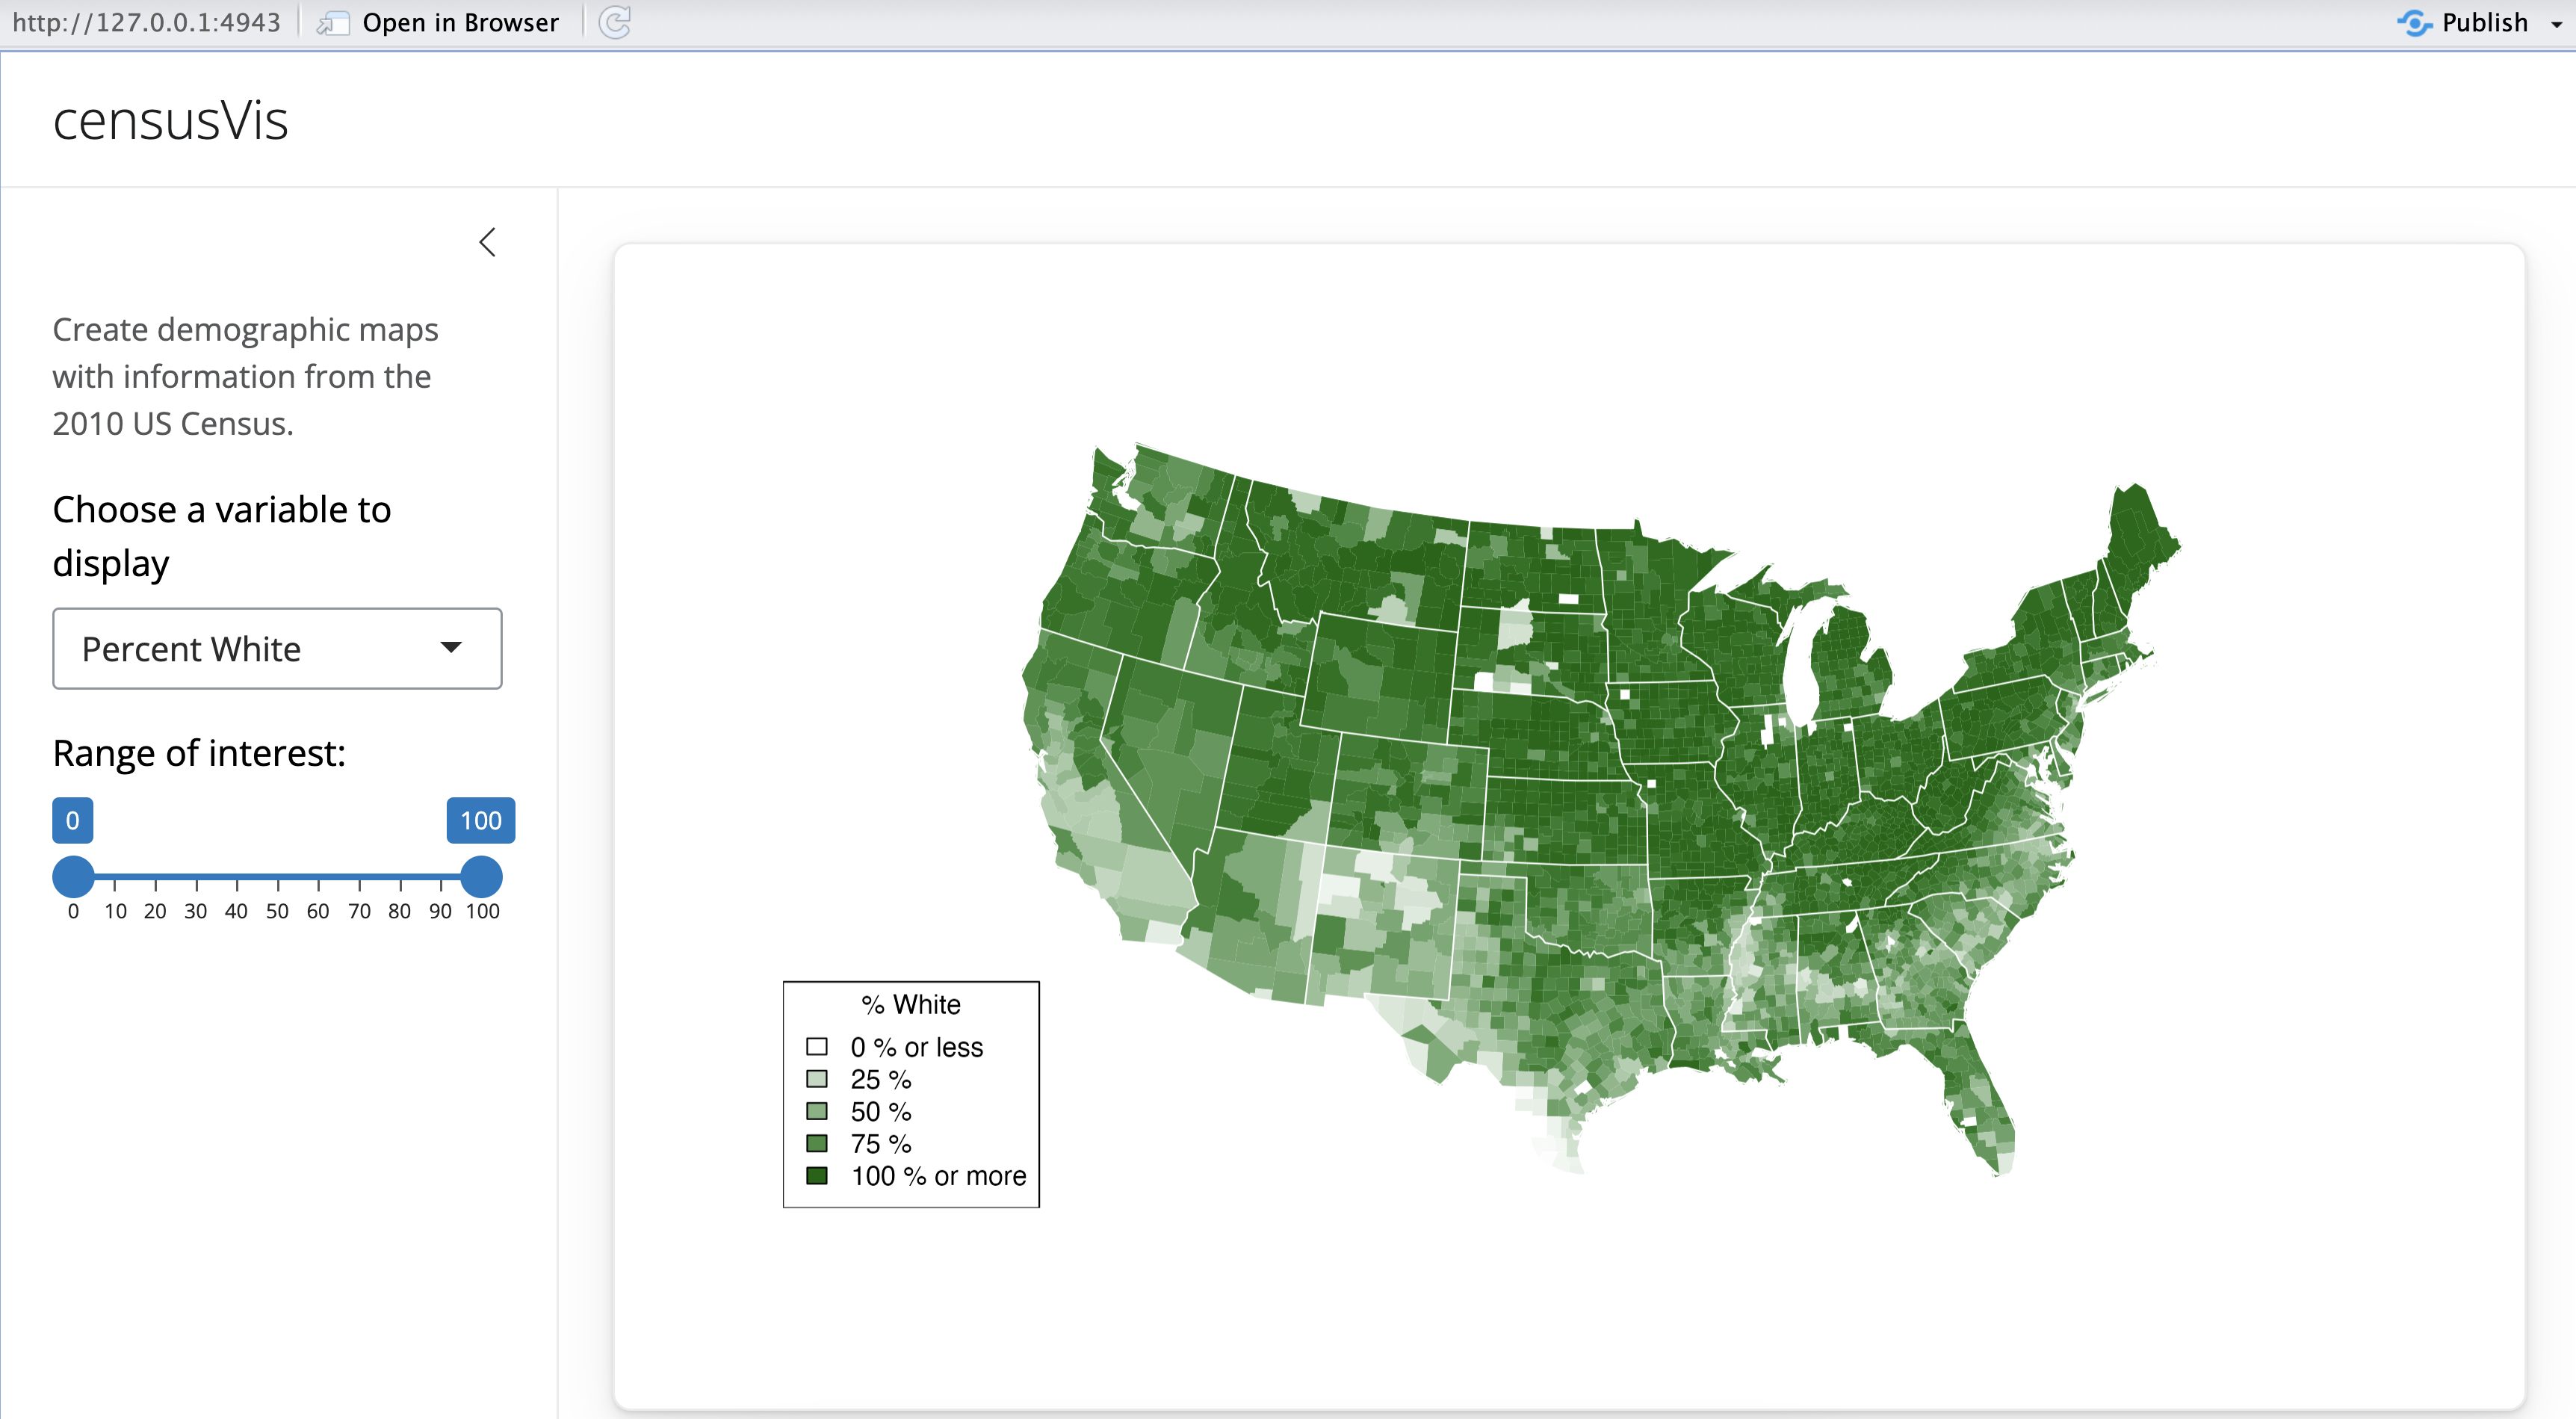This screenshot has height=1419, width=2576.
Task: Click the slider's maximum handle
Action: [x=481, y=876]
